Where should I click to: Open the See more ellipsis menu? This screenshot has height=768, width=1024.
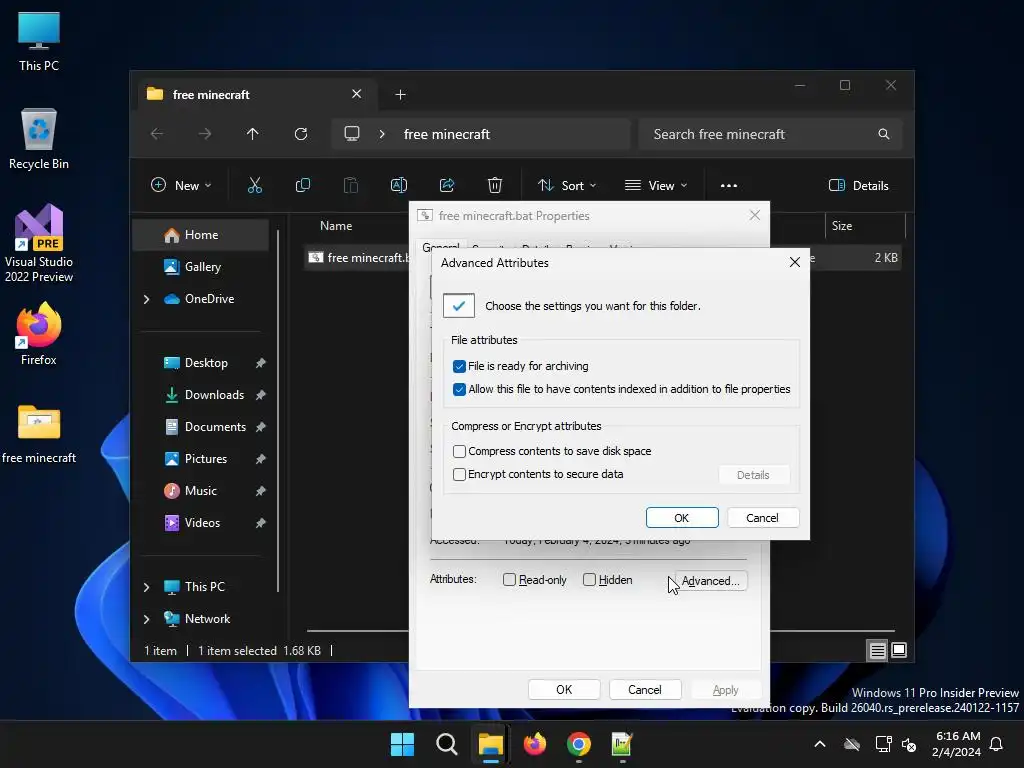729,185
